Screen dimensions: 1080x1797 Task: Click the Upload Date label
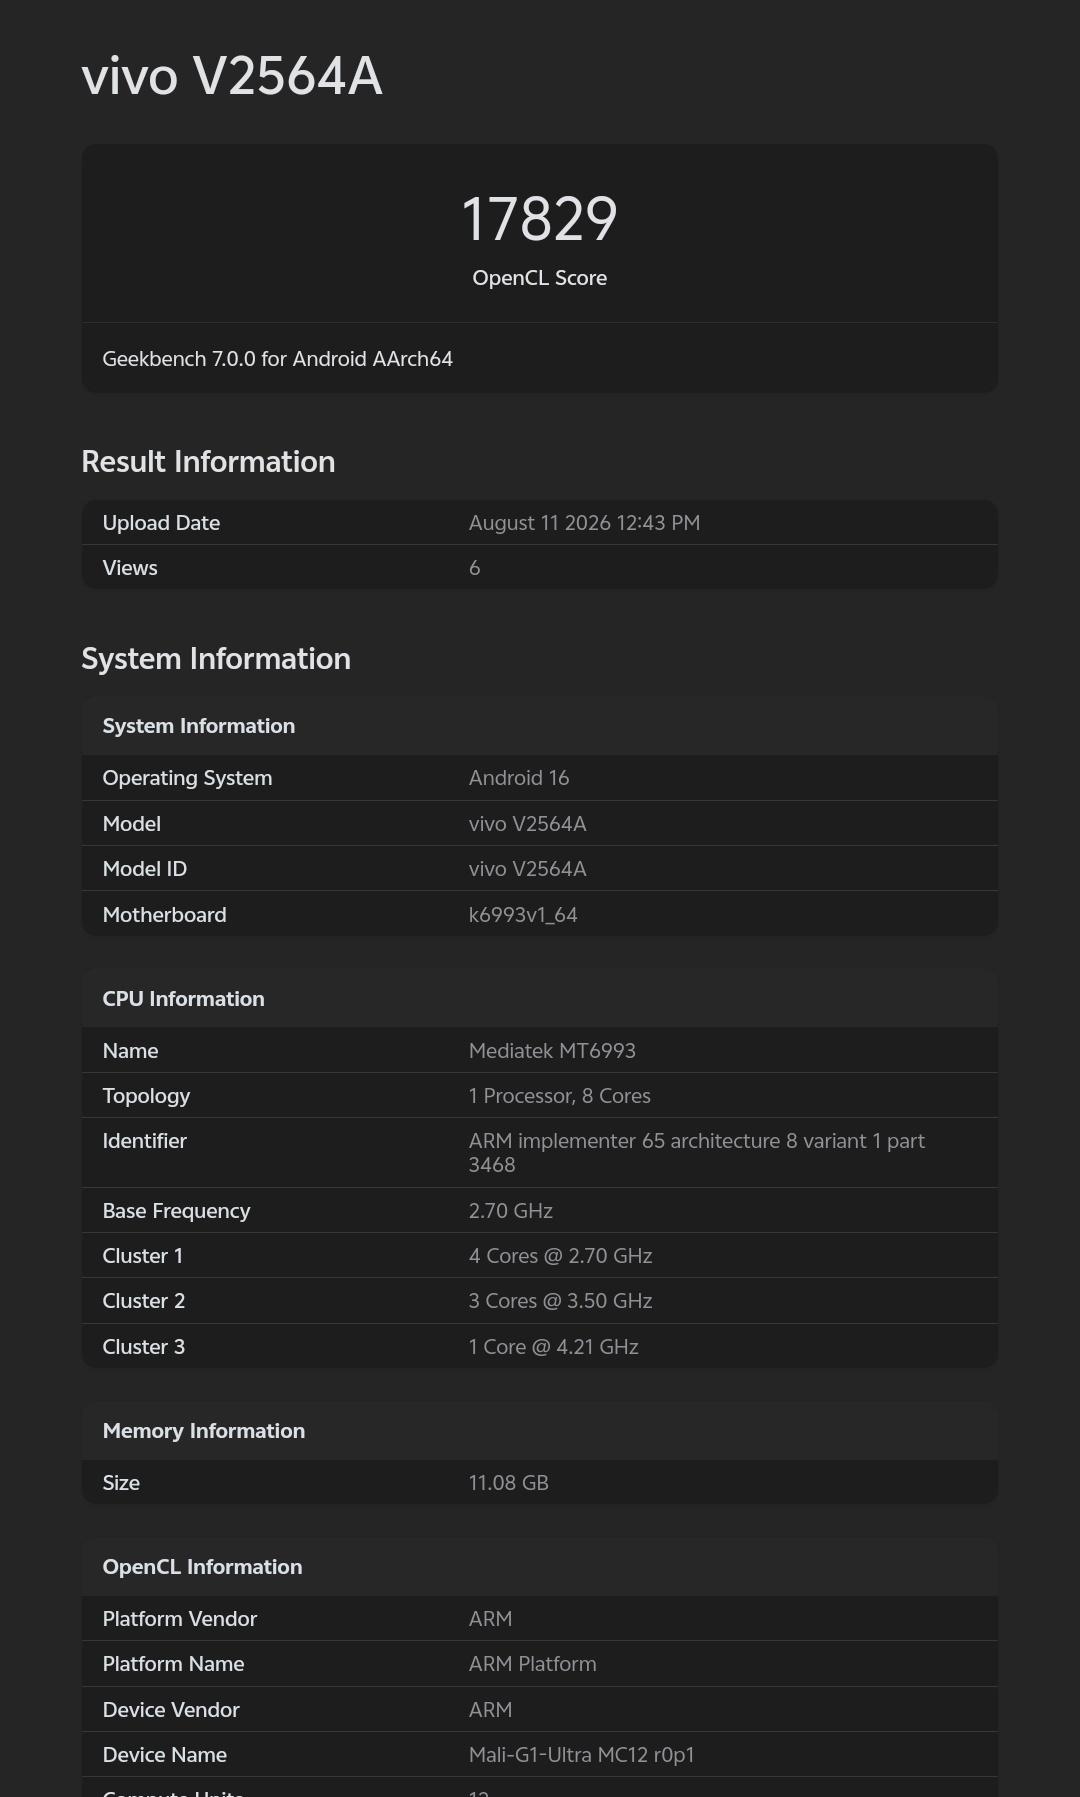tap(161, 523)
